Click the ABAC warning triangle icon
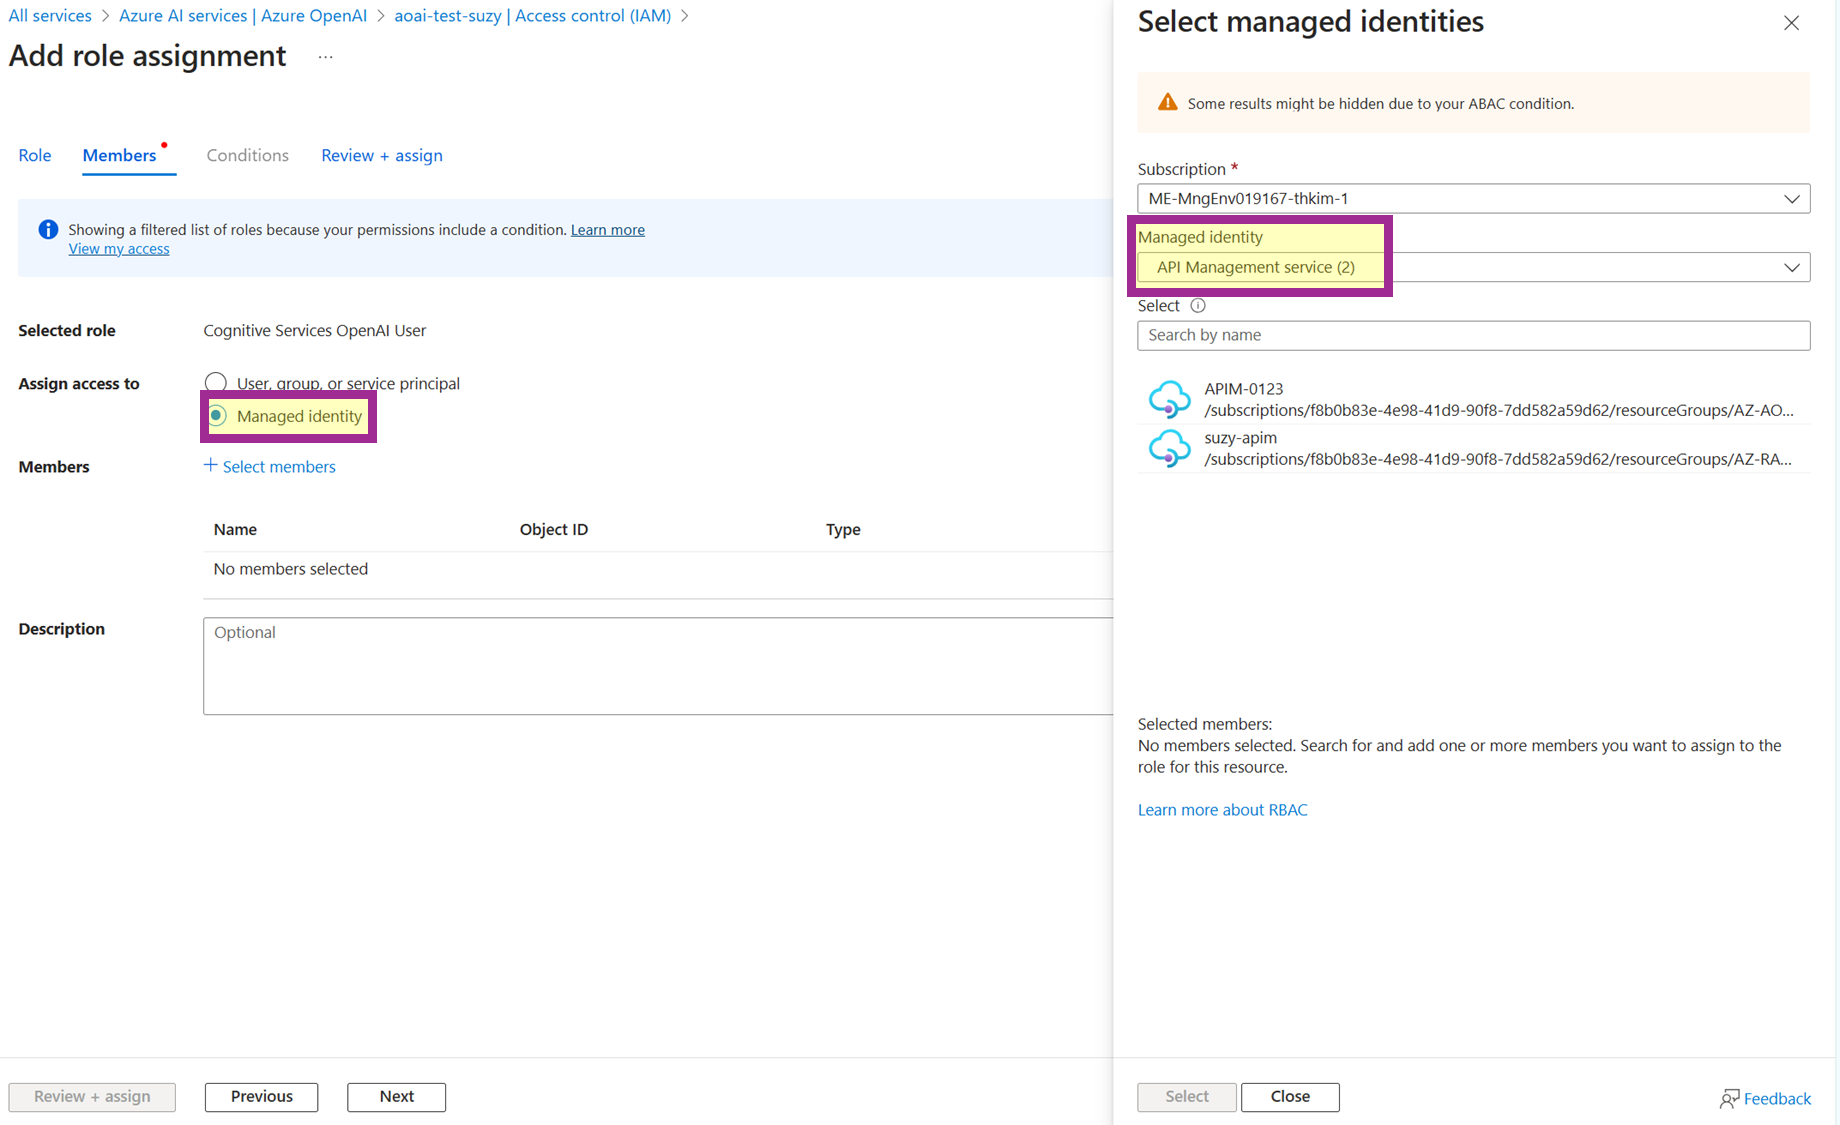This screenshot has height=1125, width=1840. (x=1167, y=103)
